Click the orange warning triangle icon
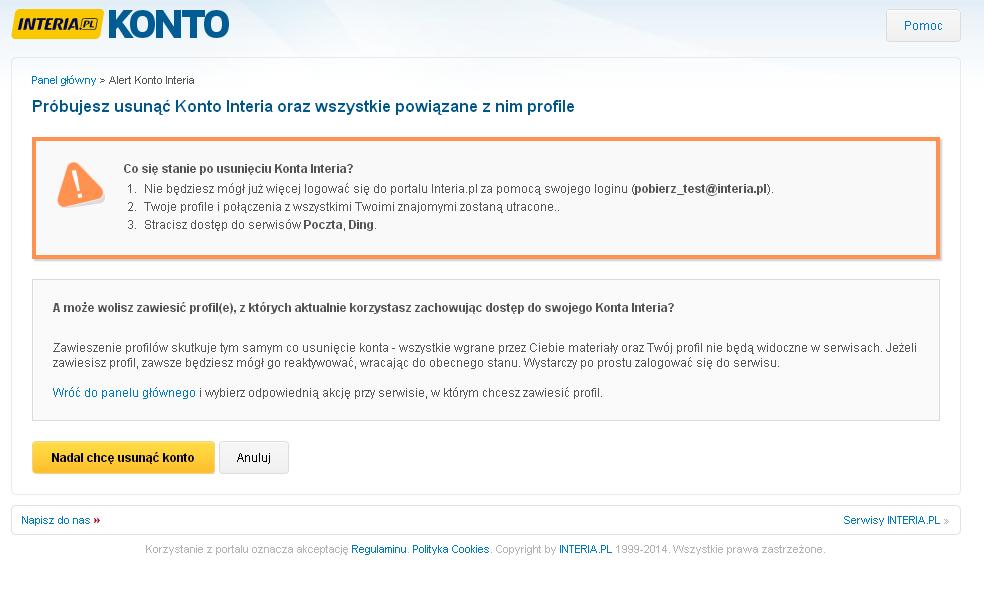Image resolution: width=984 pixels, height=591 pixels. point(80,184)
